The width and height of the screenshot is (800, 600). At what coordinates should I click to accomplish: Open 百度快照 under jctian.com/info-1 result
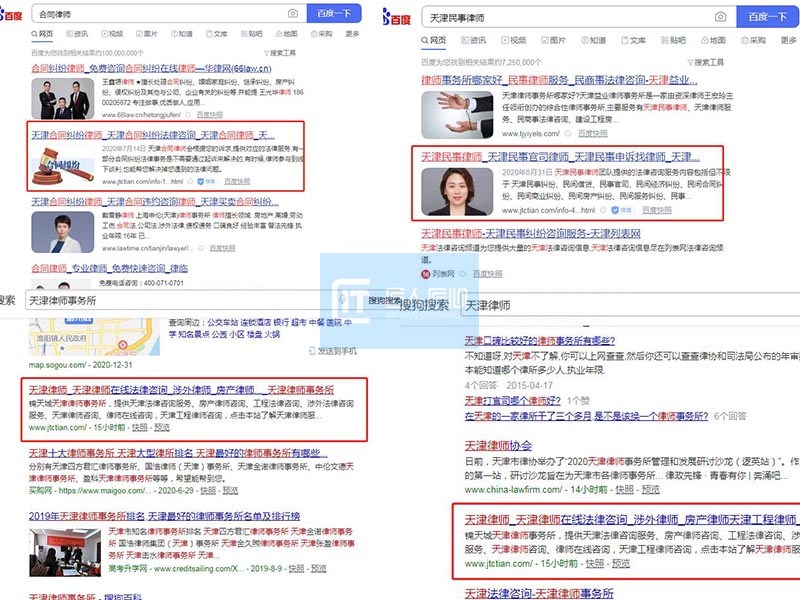237,182
